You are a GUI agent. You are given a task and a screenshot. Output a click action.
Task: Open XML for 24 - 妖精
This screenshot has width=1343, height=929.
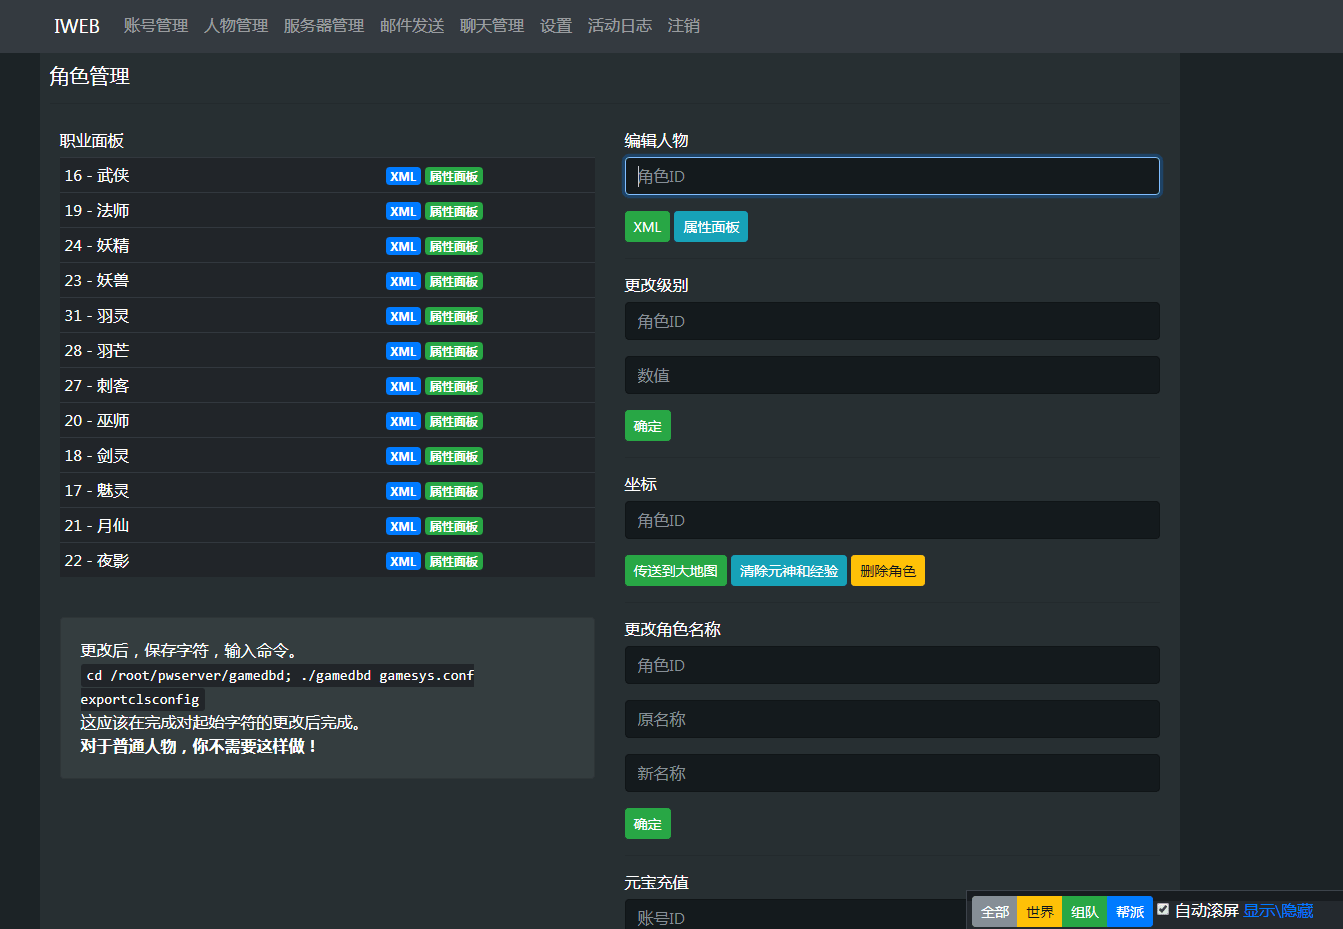click(403, 246)
